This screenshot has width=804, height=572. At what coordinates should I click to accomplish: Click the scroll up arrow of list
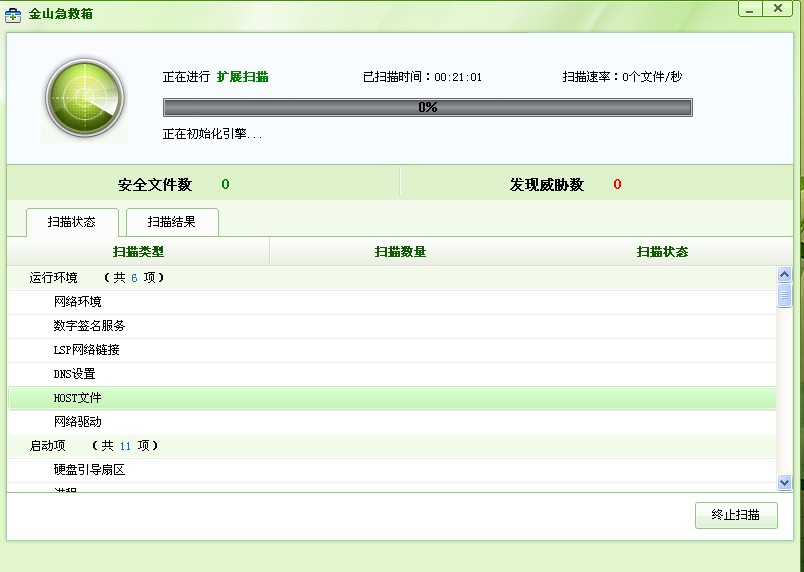784,275
